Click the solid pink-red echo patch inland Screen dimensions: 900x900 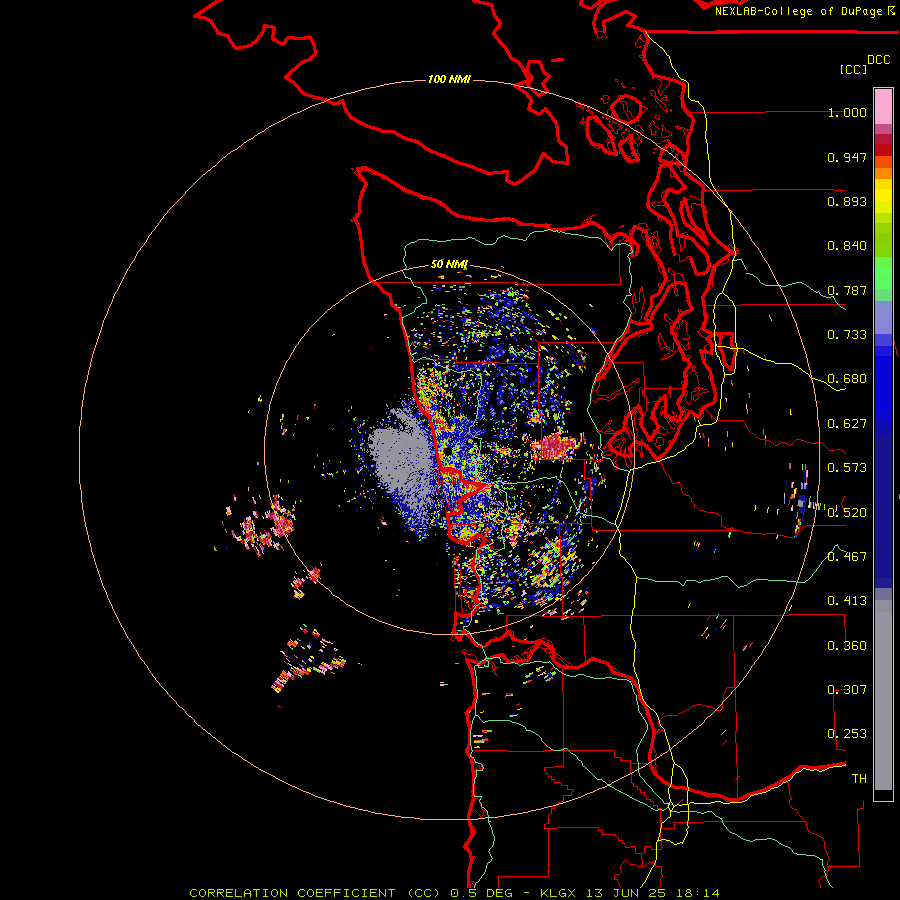click(x=554, y=448)
